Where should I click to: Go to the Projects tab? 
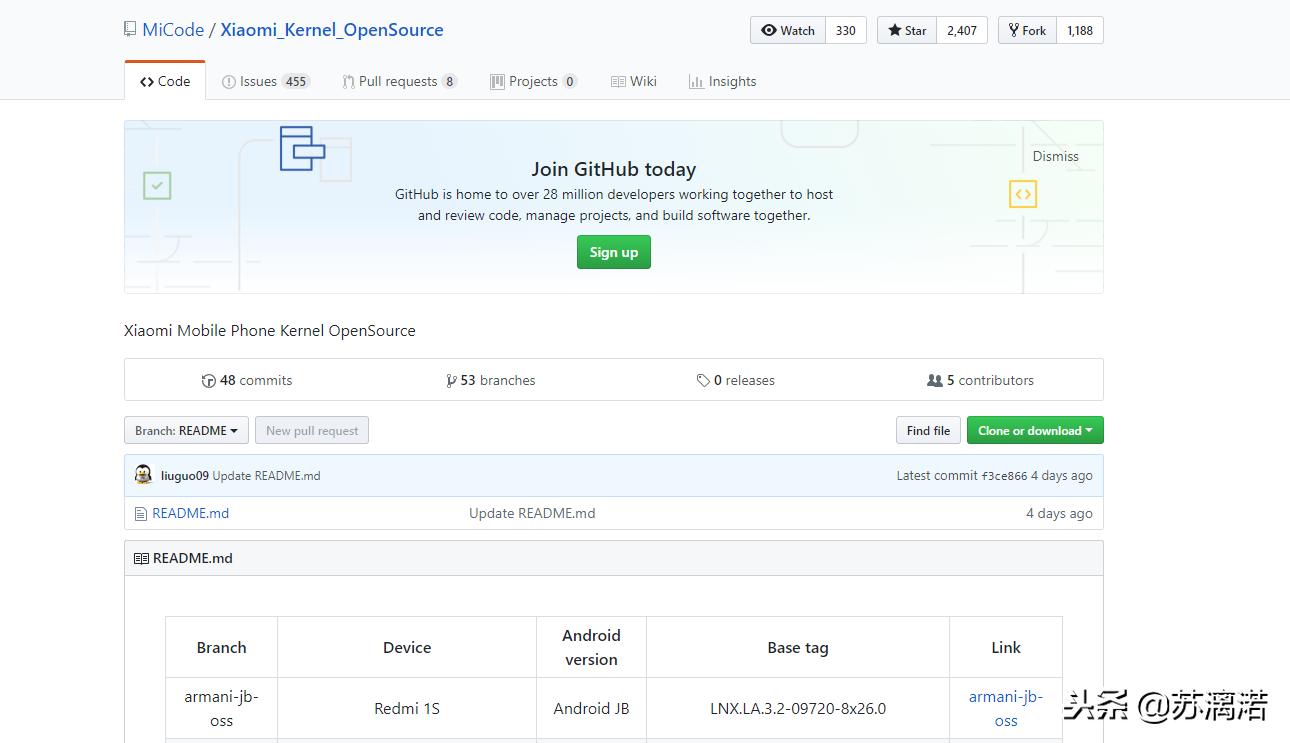pyautogui.click(x=533, y=81)
